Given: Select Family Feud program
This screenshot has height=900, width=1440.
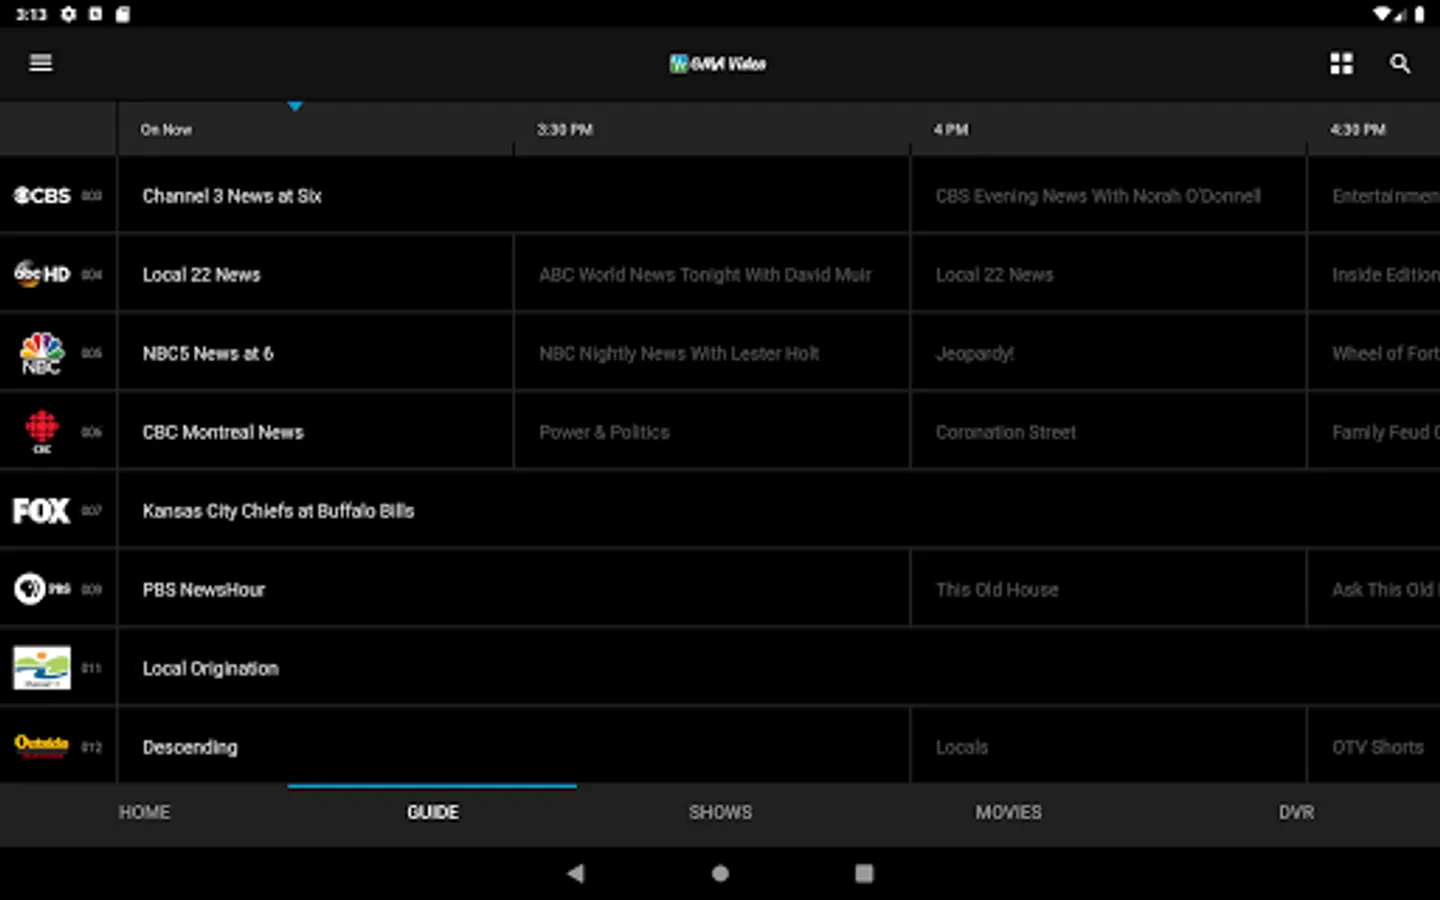Looking at the screenshot, I should click(x=1374, y=432).
